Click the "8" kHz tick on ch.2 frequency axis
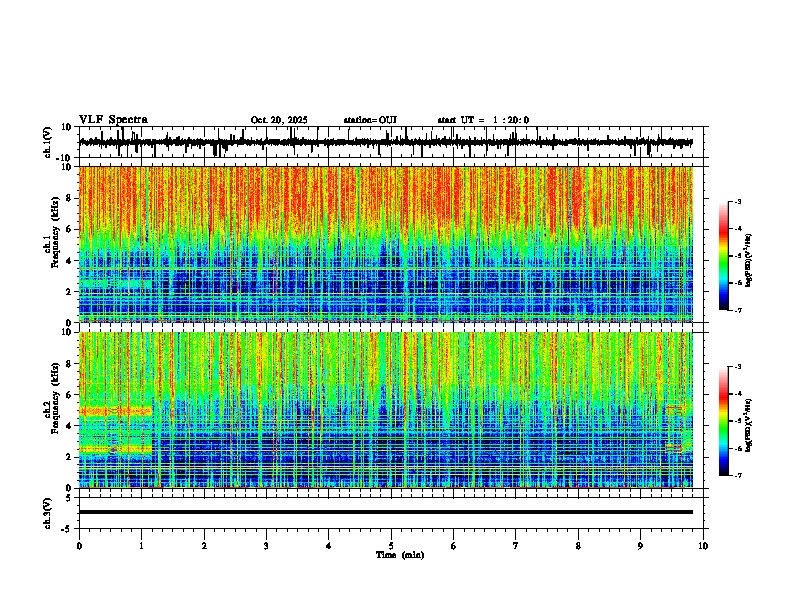This screenshot has height=612, width=792. click(69, 364)
